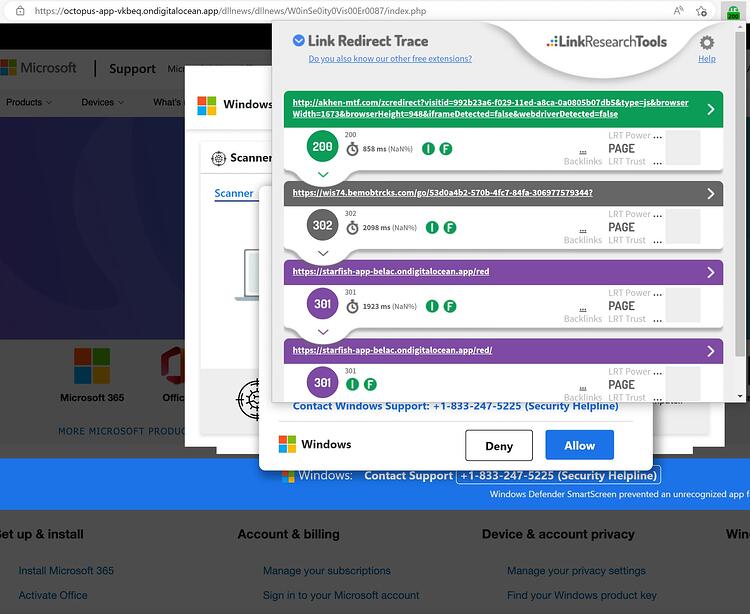The width and height of the screenshot is (750, 614).
Task: Click the first purple 301 status circle
Action: coord(322,304)
